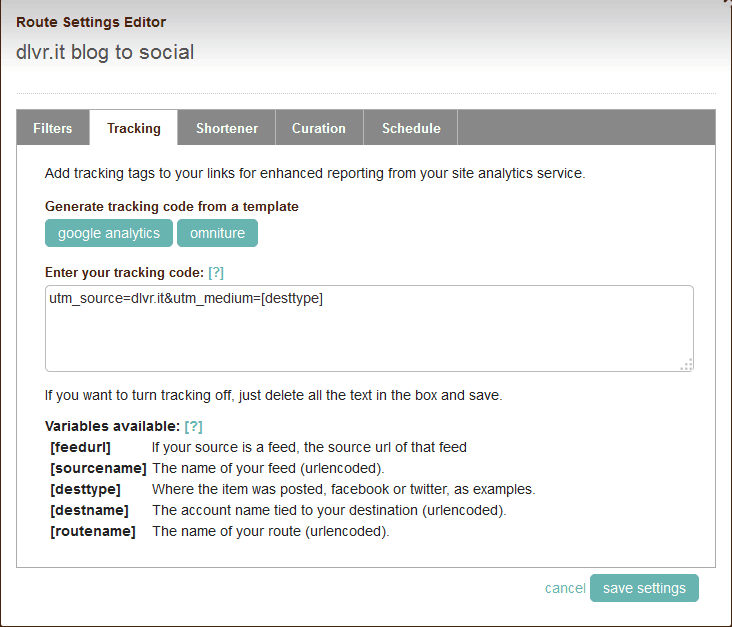Screen dimensions: 732x627
Task: Go to the Schedule tab
Action: pyautogui.click(x=411, y=128)
